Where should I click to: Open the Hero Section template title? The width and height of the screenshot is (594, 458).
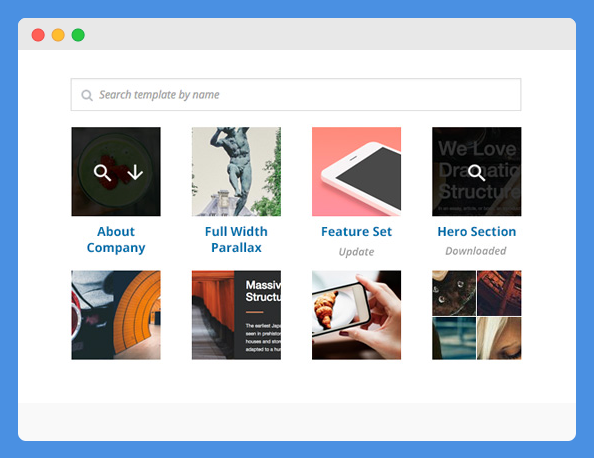click(477, 231)
